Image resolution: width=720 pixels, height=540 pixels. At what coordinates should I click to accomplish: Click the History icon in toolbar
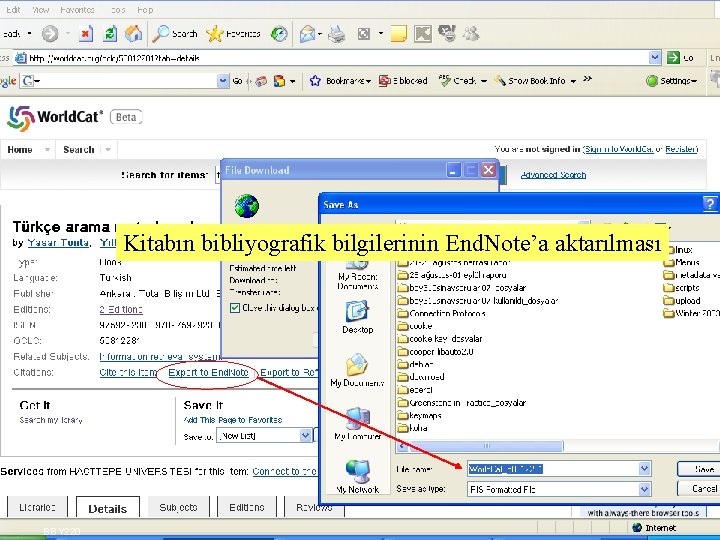(279, 34)
